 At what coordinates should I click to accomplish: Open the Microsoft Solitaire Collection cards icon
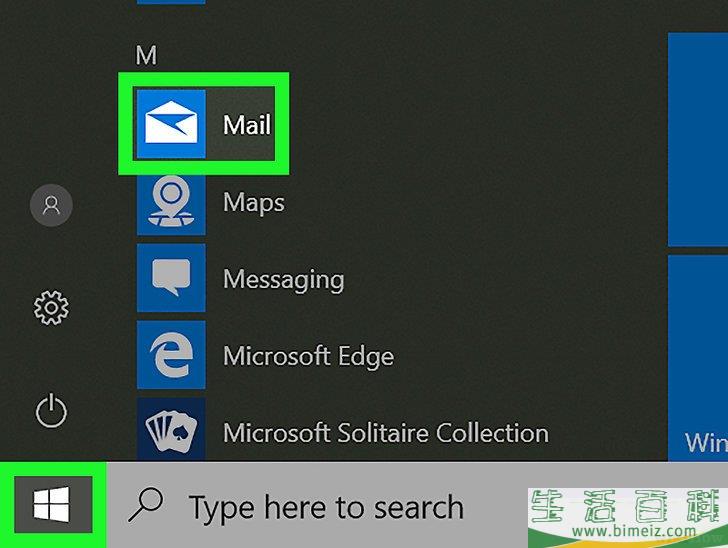coord(171,430)
